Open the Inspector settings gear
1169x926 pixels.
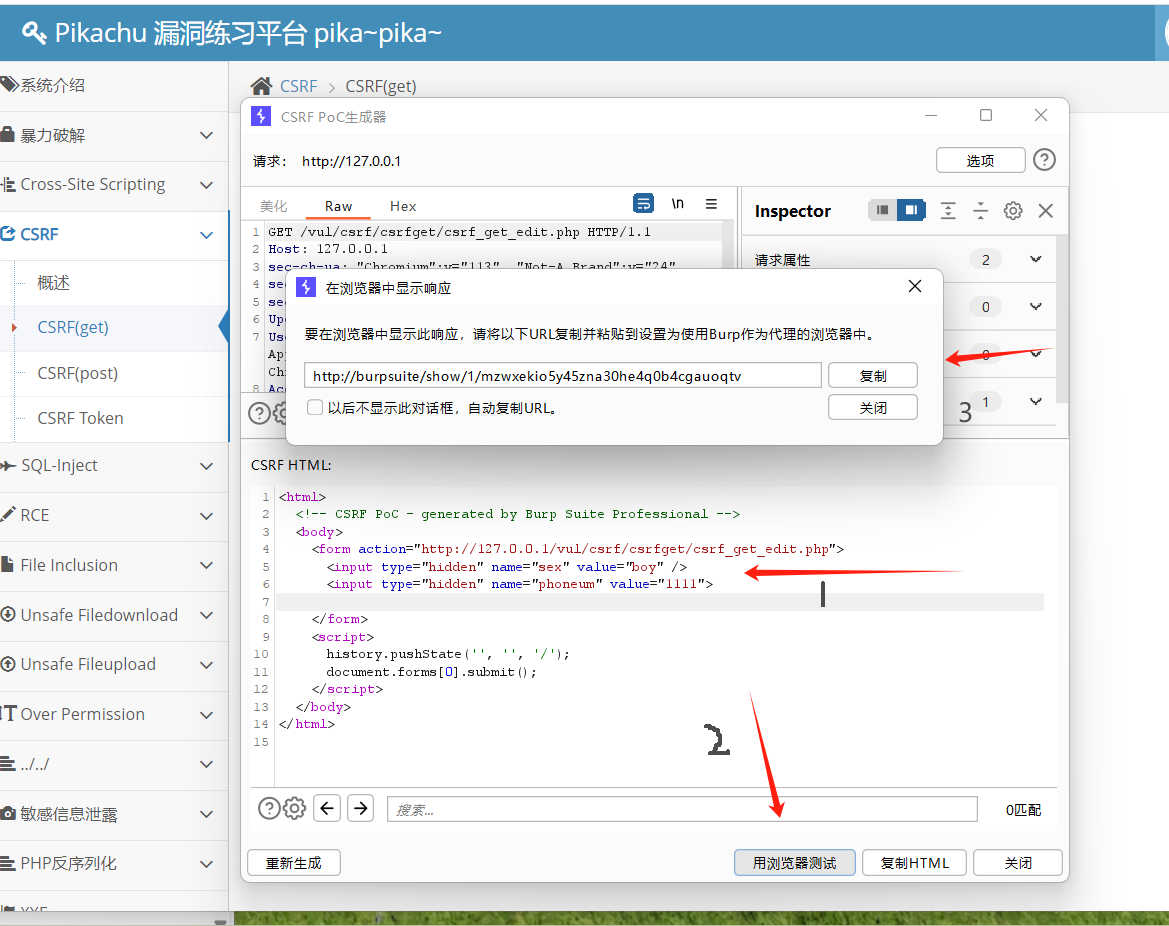coord(1013,211)
